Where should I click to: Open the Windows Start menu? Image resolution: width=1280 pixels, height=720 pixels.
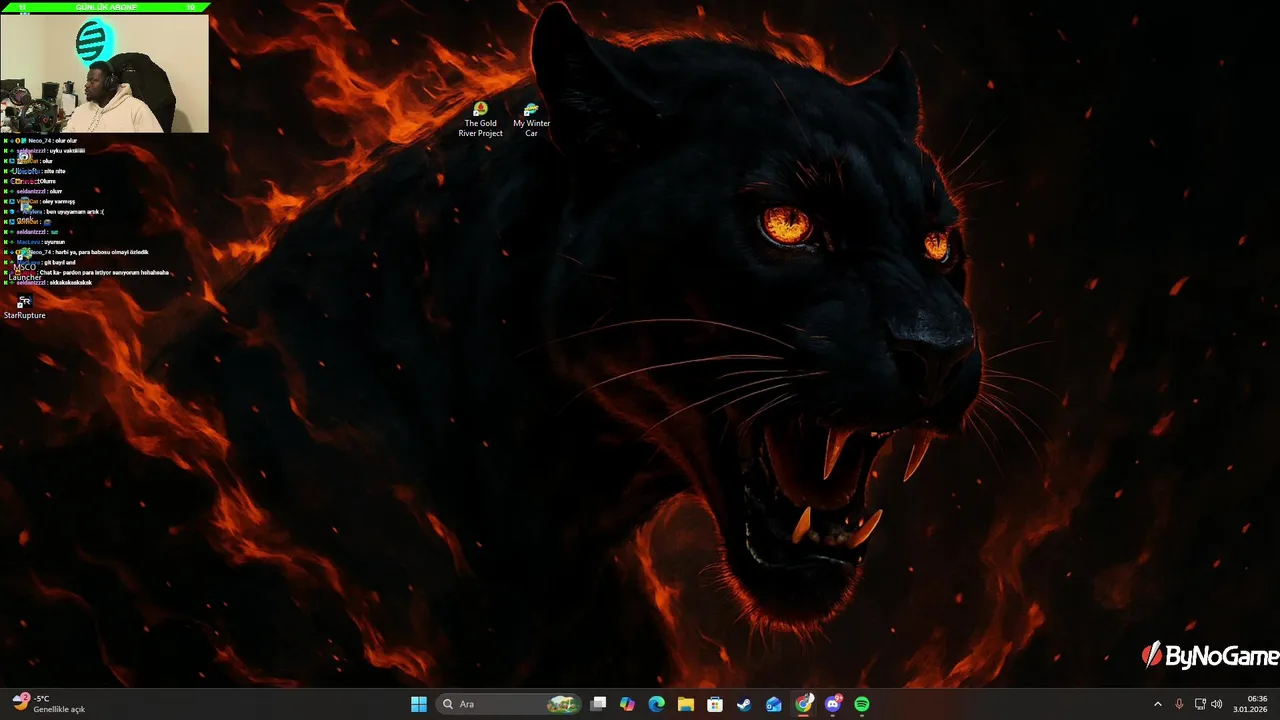419,704
